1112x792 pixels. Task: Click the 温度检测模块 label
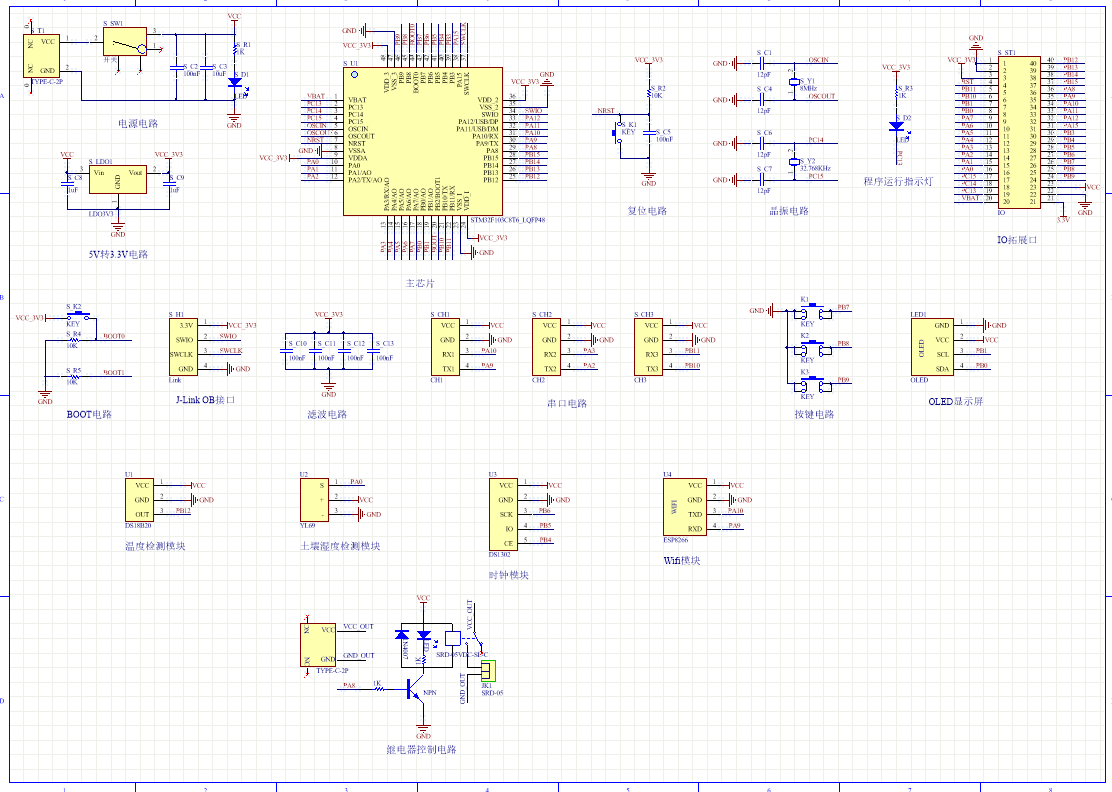155,546
